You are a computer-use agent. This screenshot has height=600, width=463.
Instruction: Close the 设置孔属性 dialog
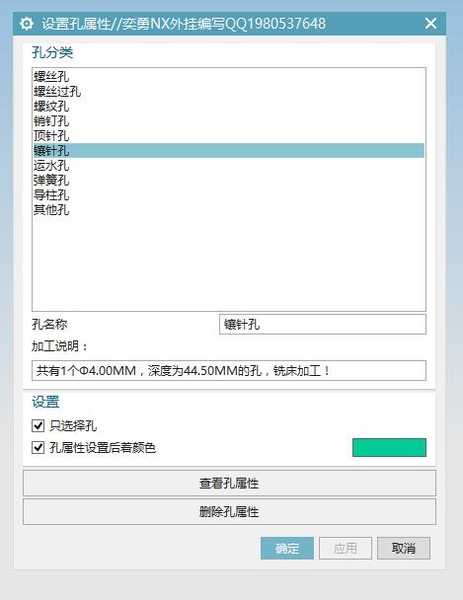pos(430,24)
